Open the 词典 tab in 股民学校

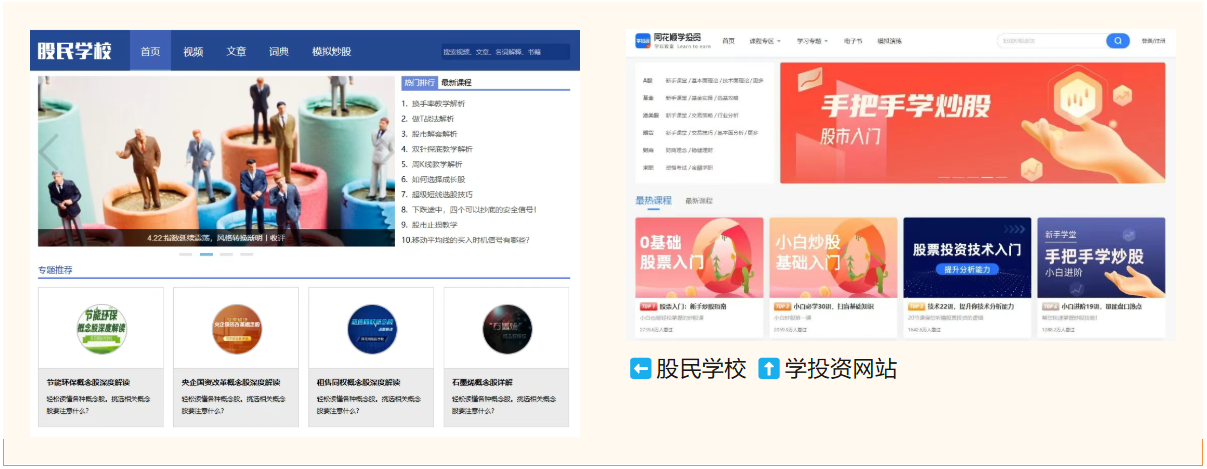point(279,51)
